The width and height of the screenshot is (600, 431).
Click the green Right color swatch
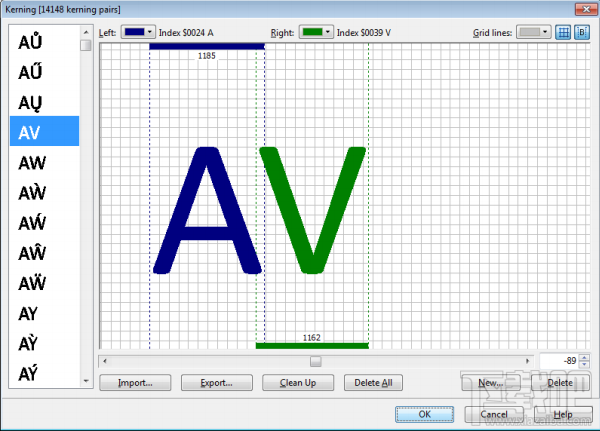[x=313, y=32]
